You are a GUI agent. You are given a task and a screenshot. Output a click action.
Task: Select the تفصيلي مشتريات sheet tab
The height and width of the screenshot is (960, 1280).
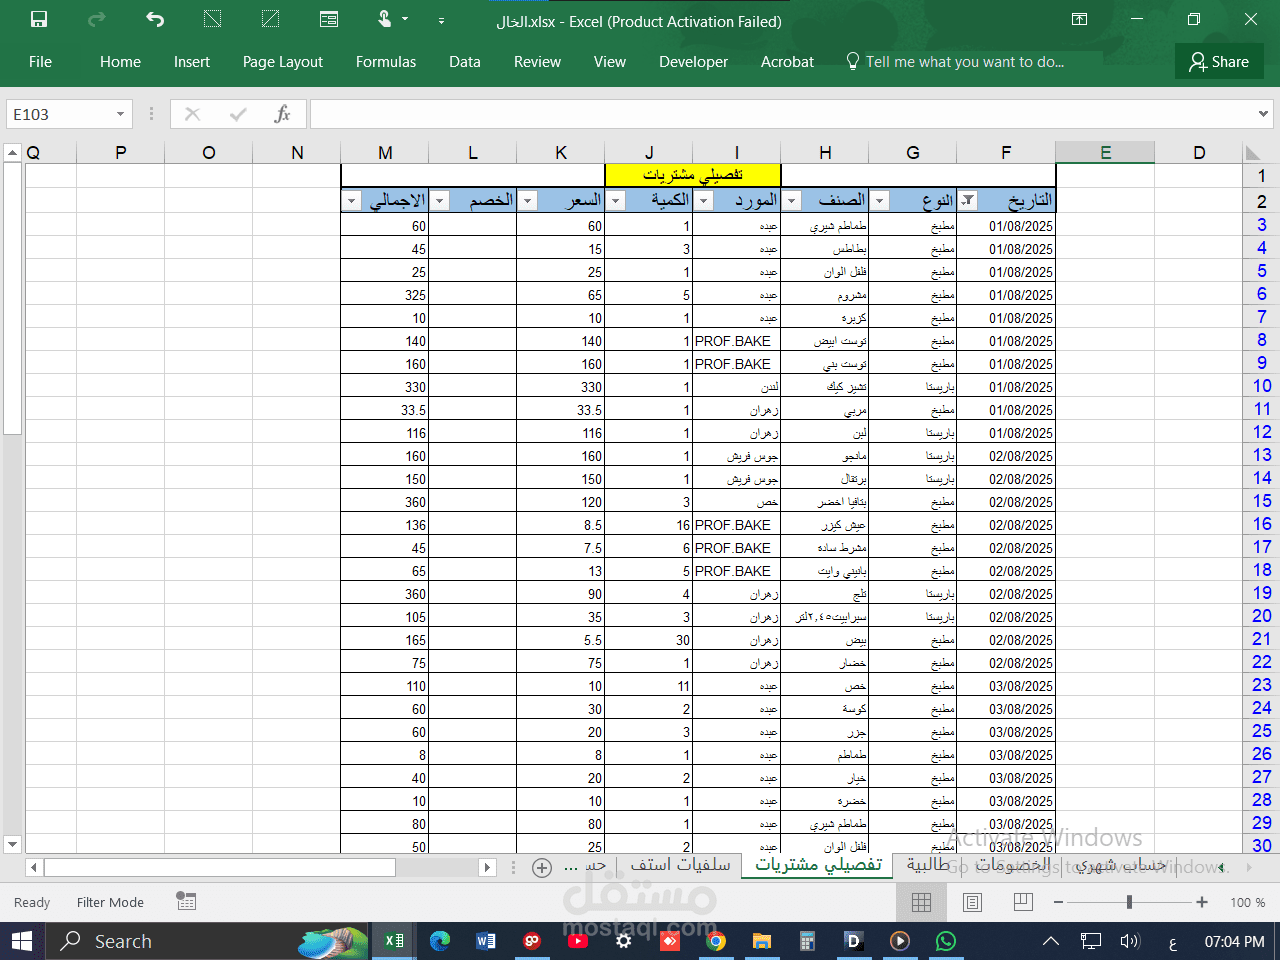(818, 865)
